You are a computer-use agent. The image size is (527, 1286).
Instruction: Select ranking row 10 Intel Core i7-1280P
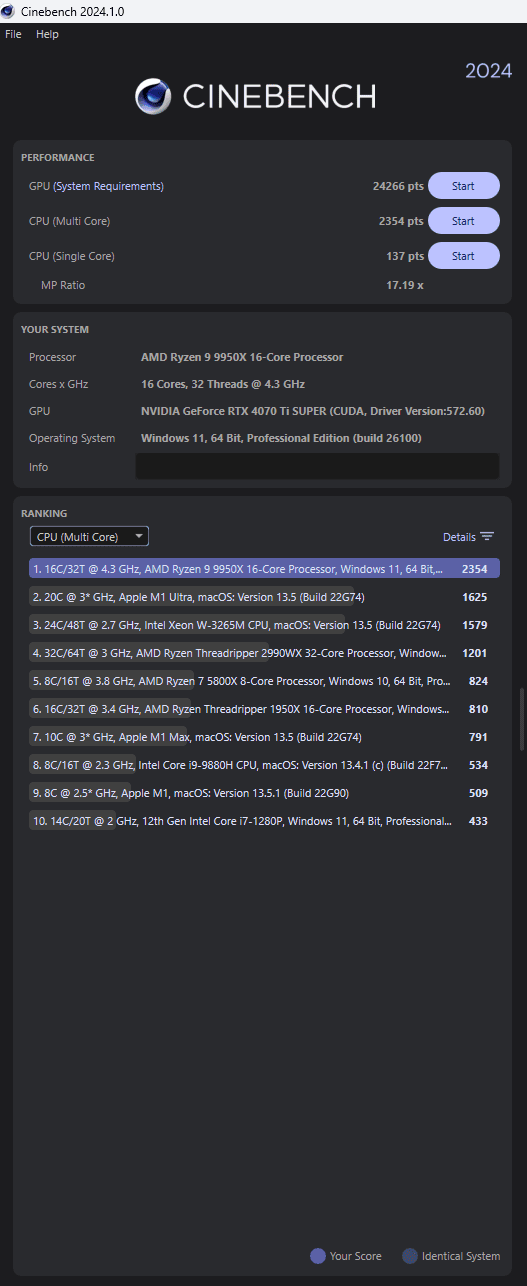pyautogui.click(x=264, y=821)
